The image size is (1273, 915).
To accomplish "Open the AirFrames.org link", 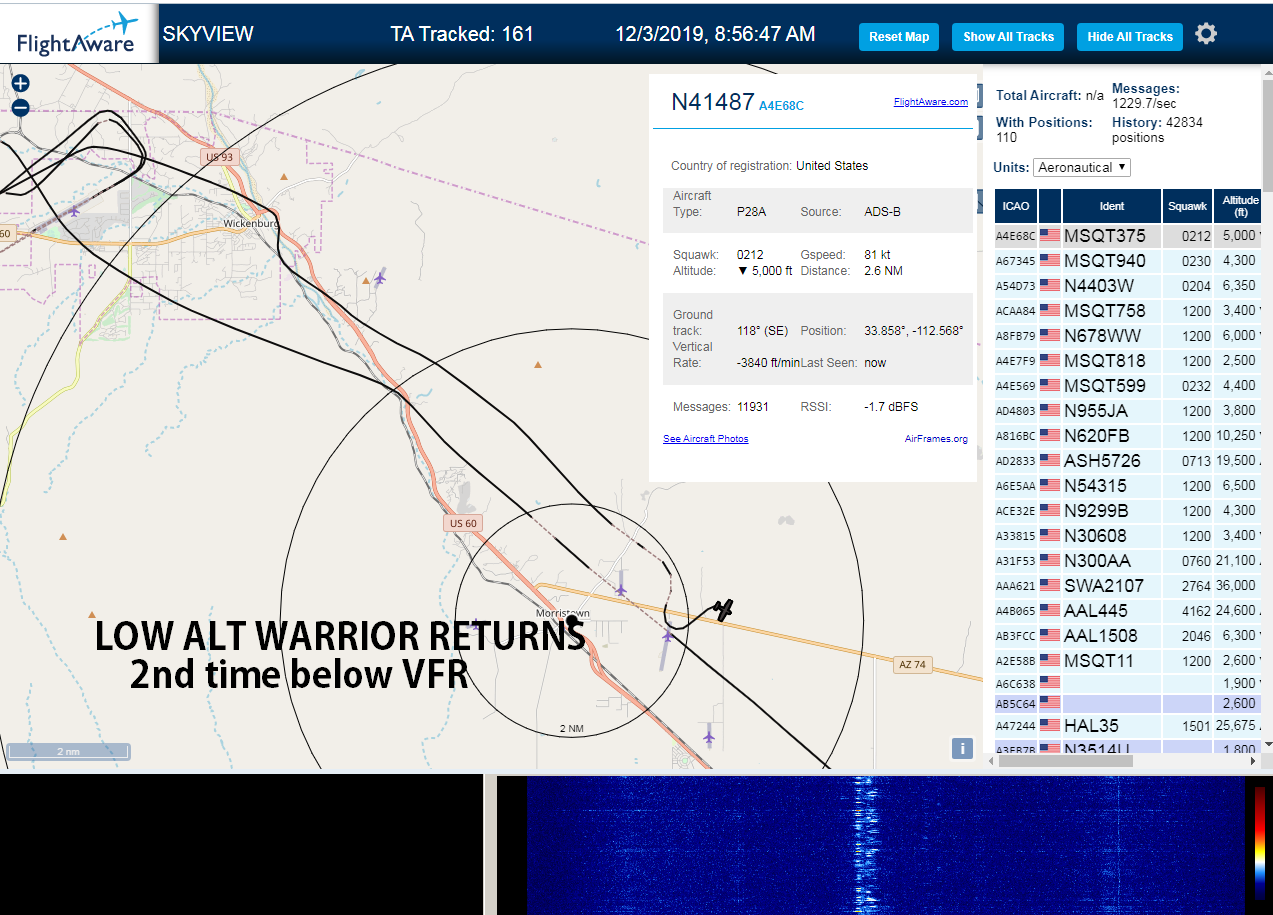I will [936, 439].
